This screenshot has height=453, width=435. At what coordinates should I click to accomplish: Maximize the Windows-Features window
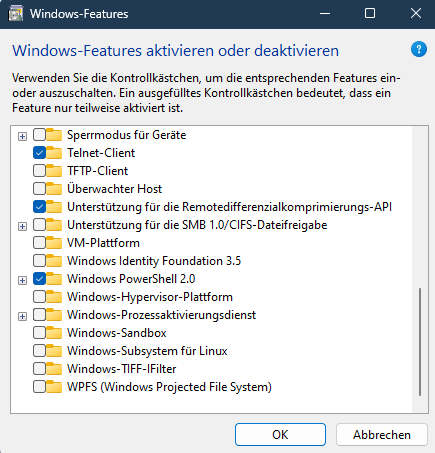[x=370, y=14]
